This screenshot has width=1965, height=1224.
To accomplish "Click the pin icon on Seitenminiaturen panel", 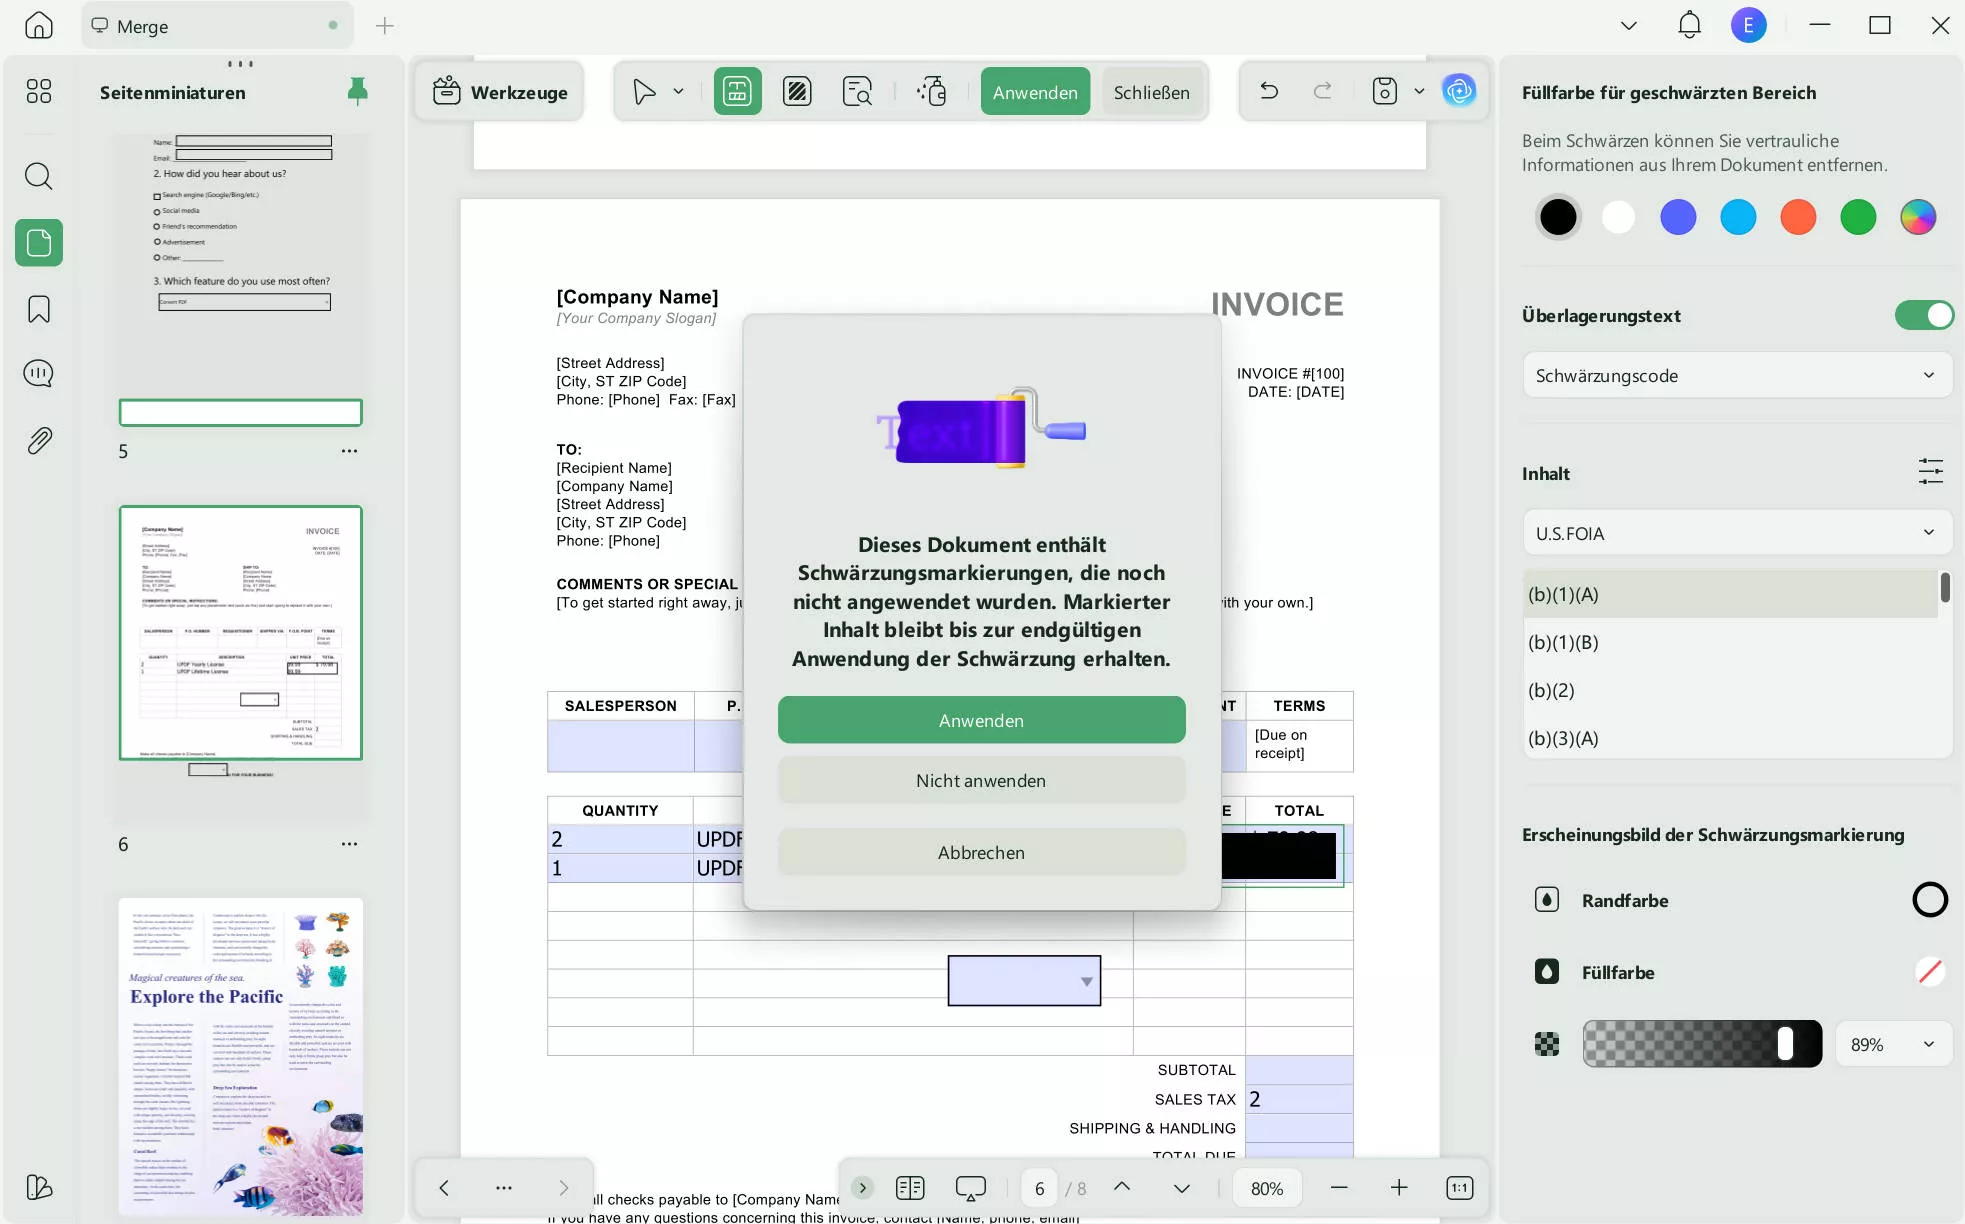I will point(357,91).
